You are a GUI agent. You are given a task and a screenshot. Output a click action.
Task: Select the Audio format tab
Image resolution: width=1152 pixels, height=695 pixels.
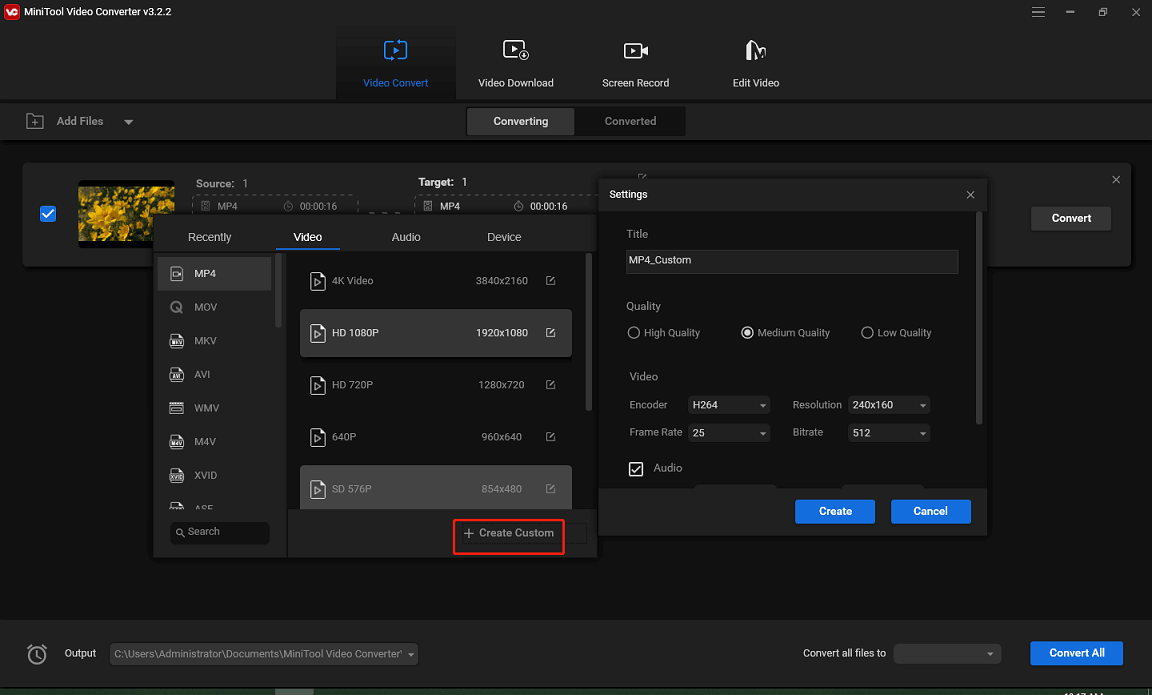tap(406, 237)
